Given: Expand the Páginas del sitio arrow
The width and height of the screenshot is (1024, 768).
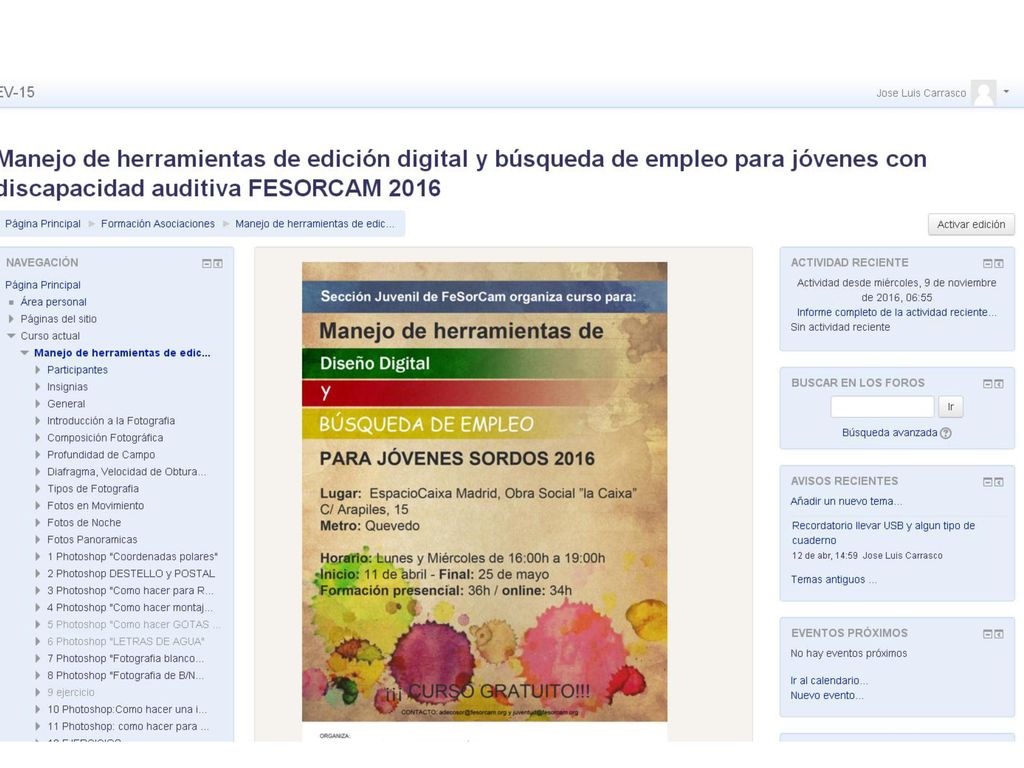Looking at the screenshot, I should click(11, 319).
